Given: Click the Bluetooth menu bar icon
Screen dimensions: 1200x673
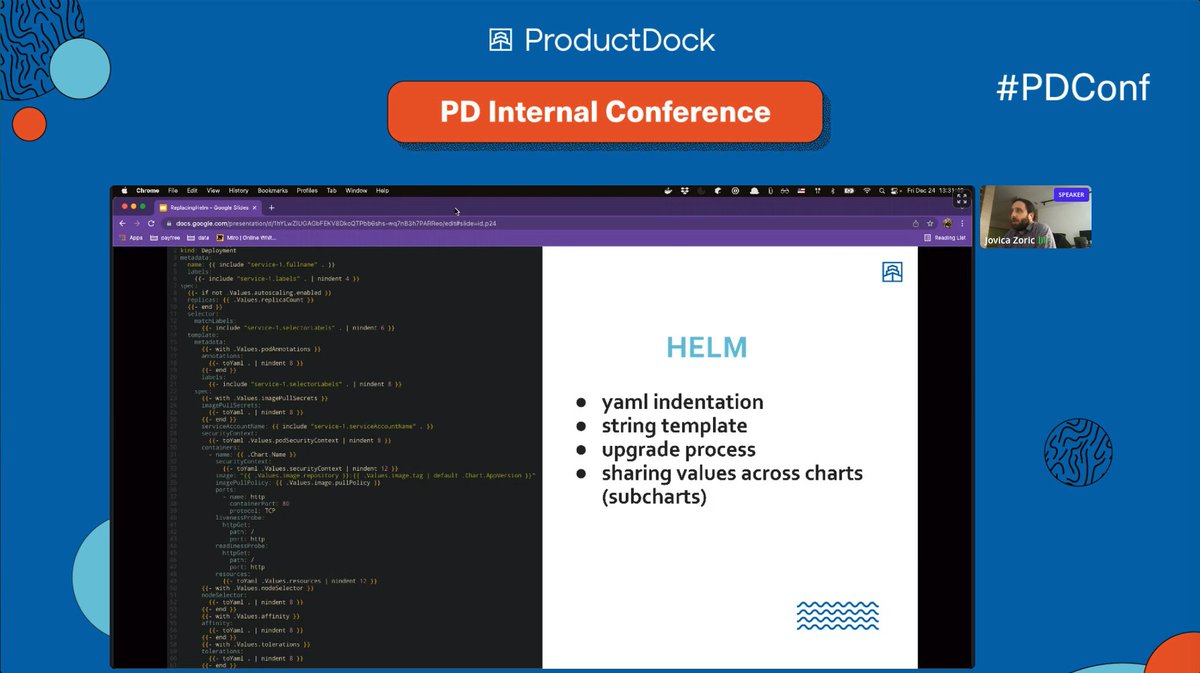Looking at the screenshot, I should click(x=833, y=190).
